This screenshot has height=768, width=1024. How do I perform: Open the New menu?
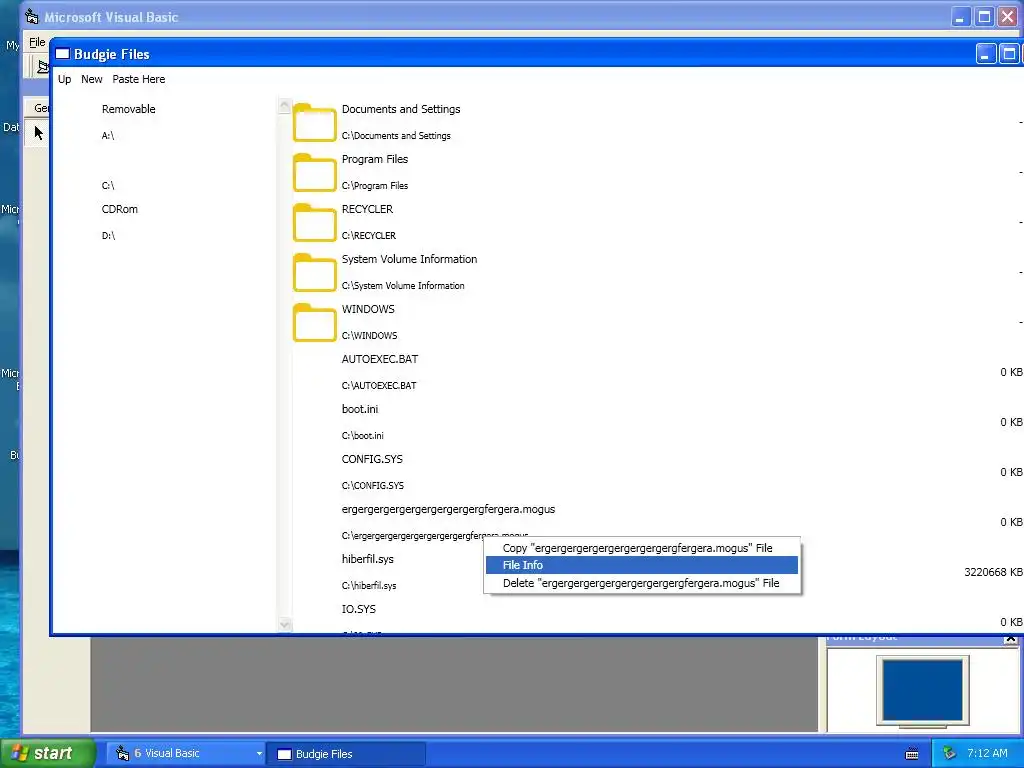click(91, 79)
